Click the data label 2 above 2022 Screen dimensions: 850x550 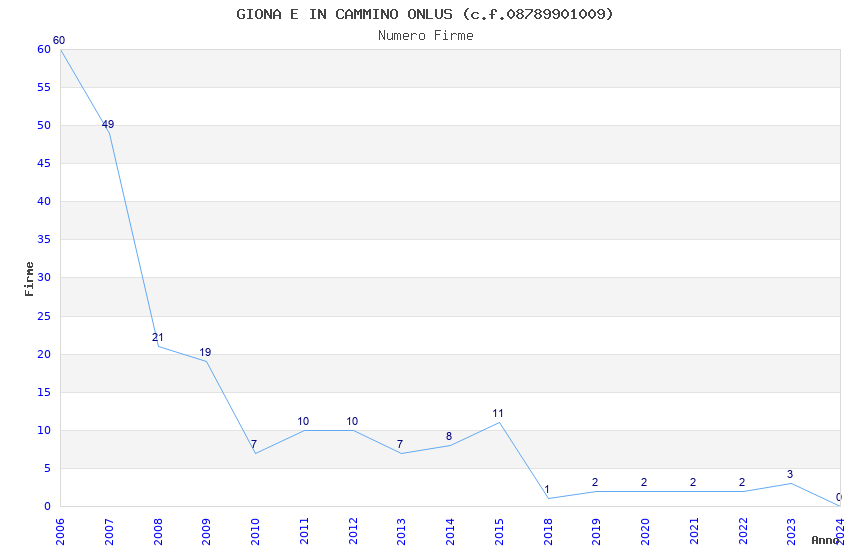coord(742,482)
